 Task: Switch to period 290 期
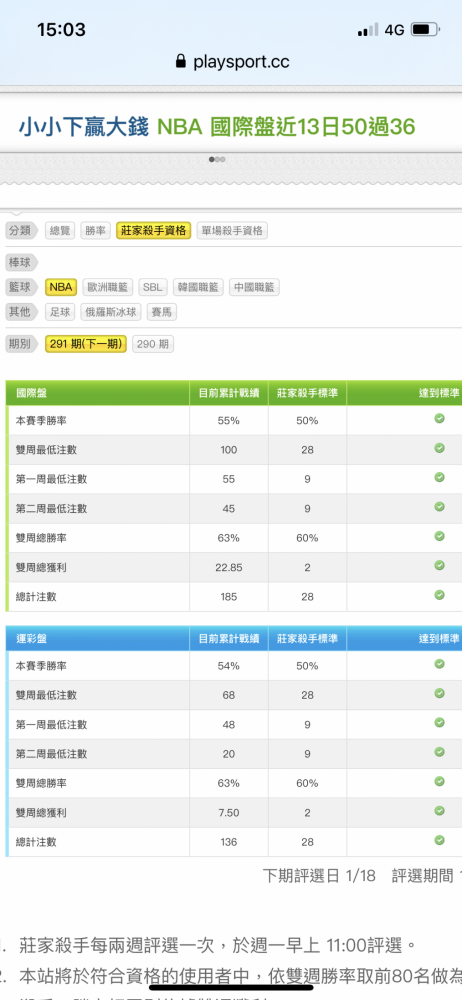tap(153, 344)
